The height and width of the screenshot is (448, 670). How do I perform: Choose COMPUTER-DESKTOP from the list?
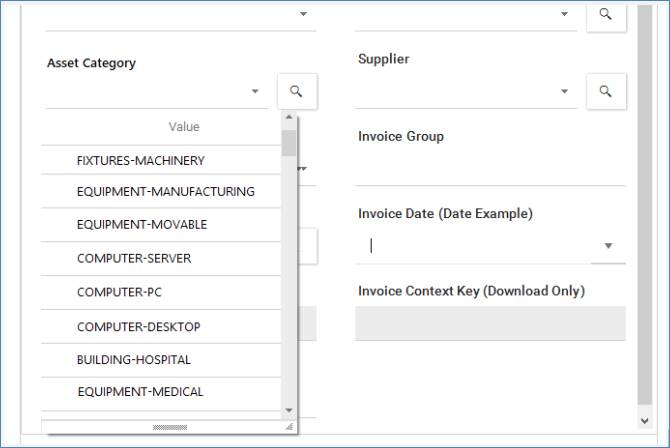pos(138,327)
